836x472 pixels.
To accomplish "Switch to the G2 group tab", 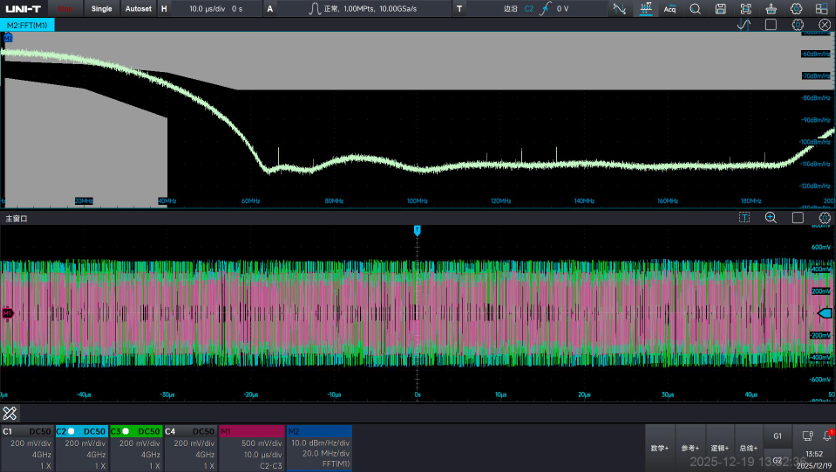I will point(777,460).
